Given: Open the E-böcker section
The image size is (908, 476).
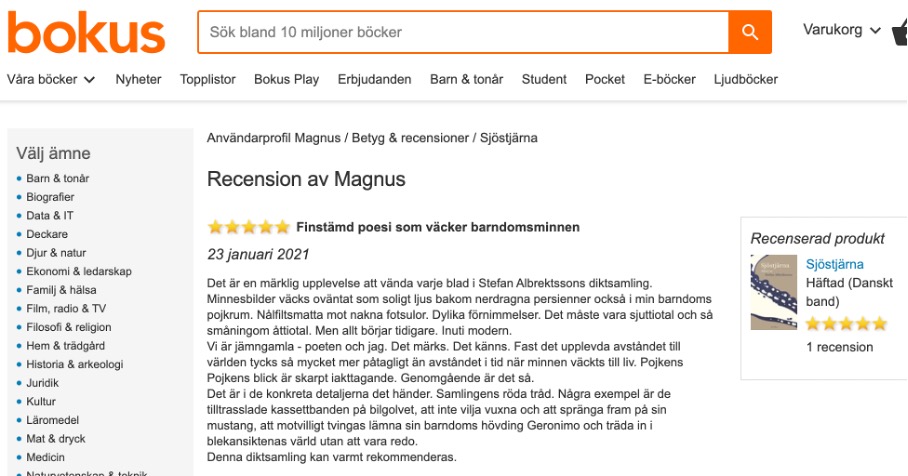Looking at the screenshot, I should pos(669,79).
